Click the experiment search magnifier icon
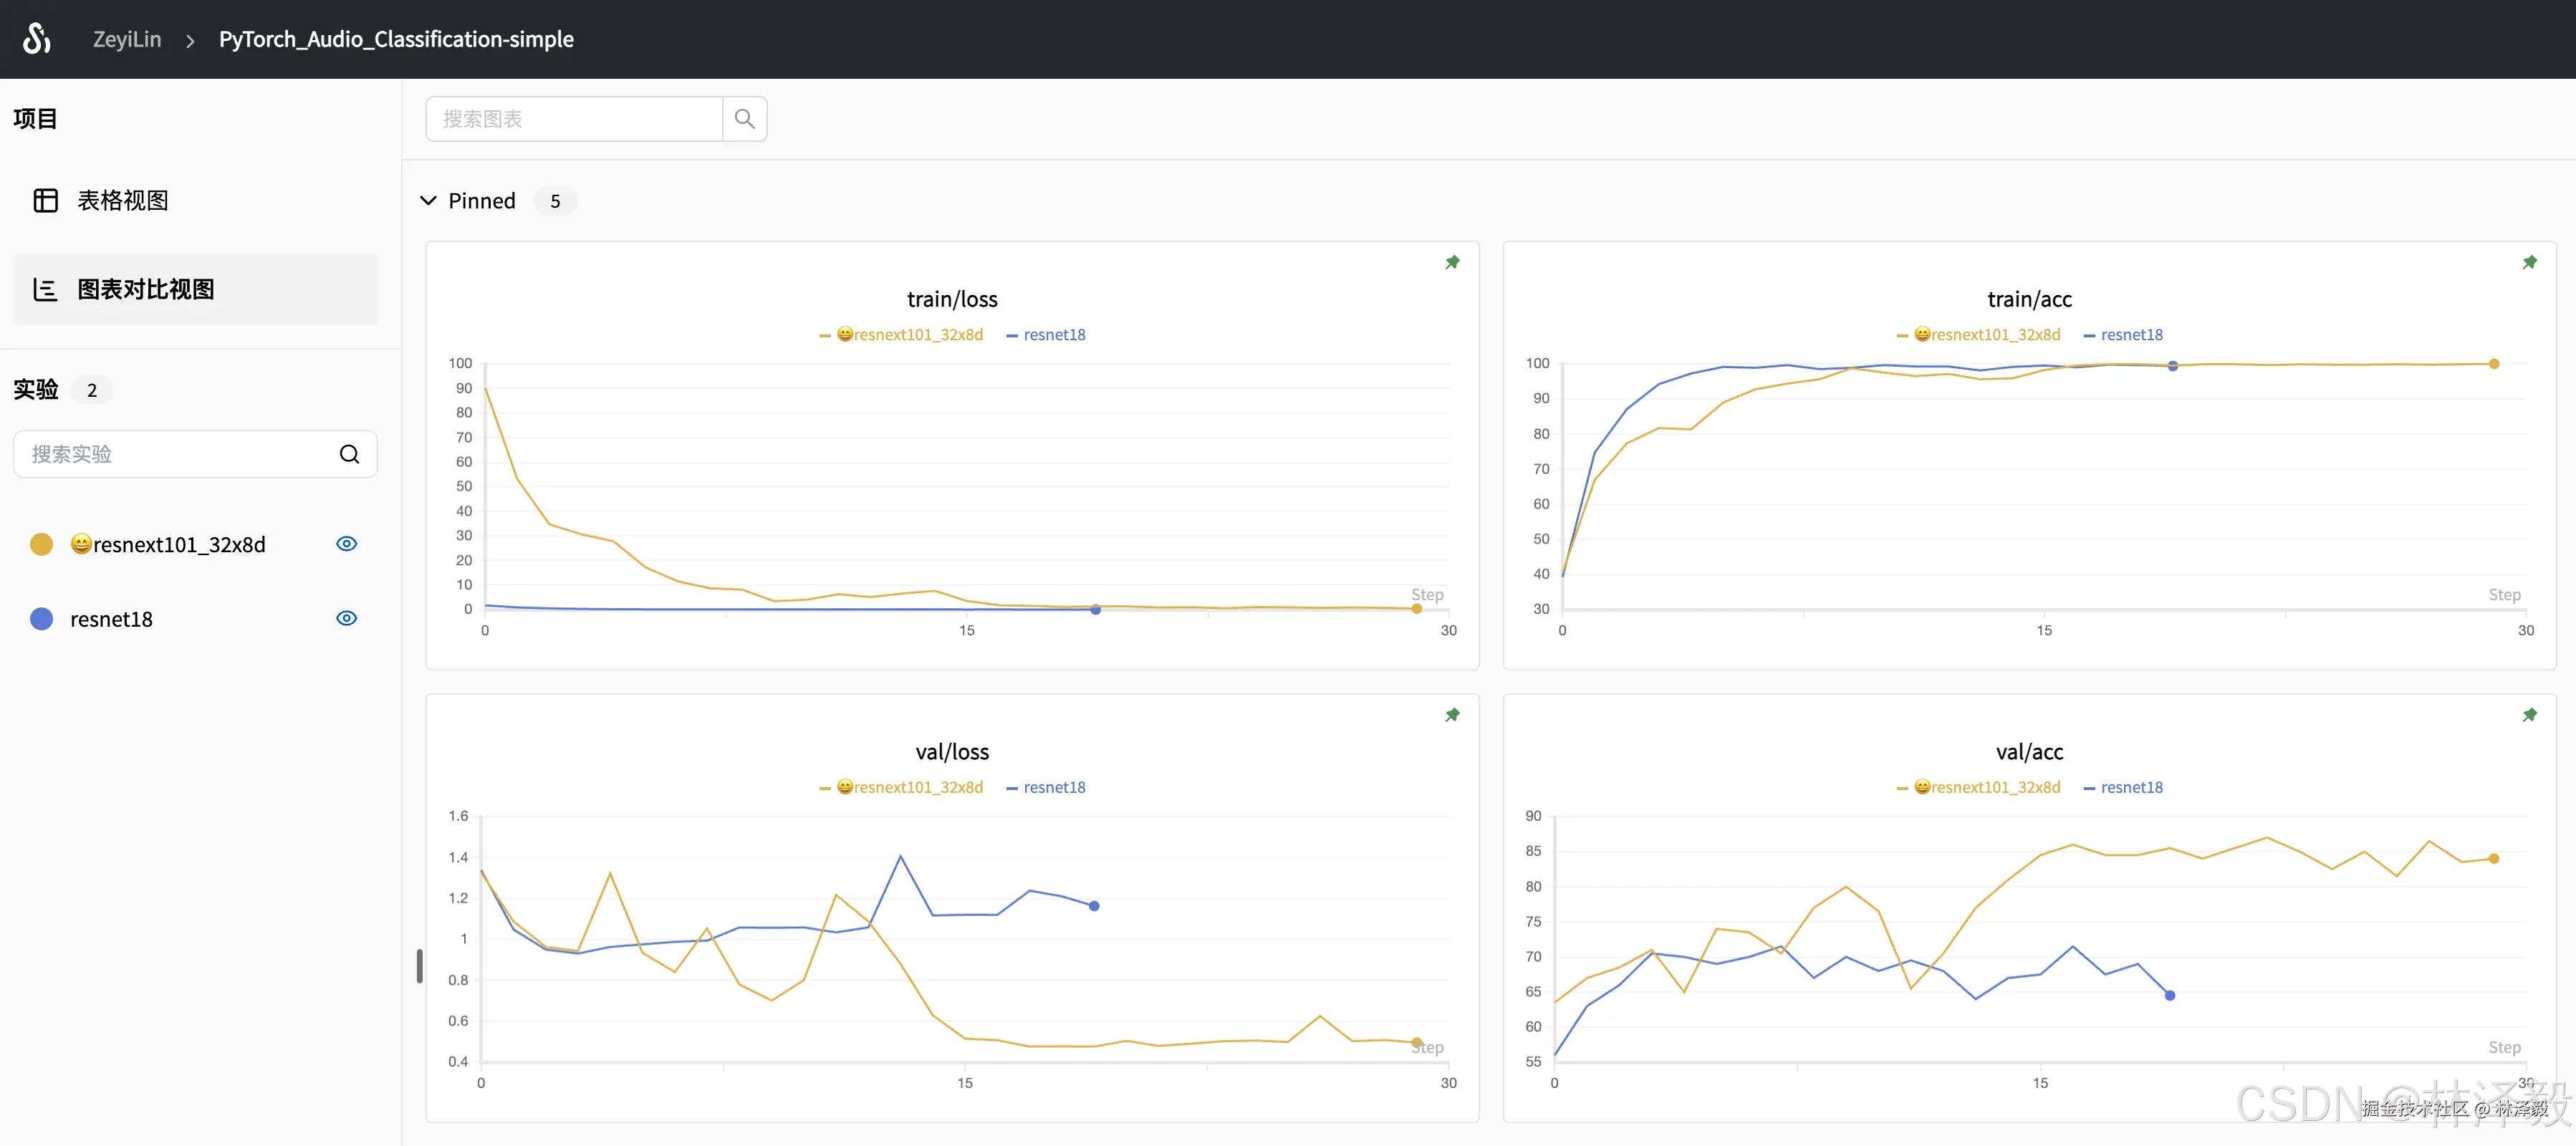This screenshot has width=2576, height=1146. tap(349, 454)
